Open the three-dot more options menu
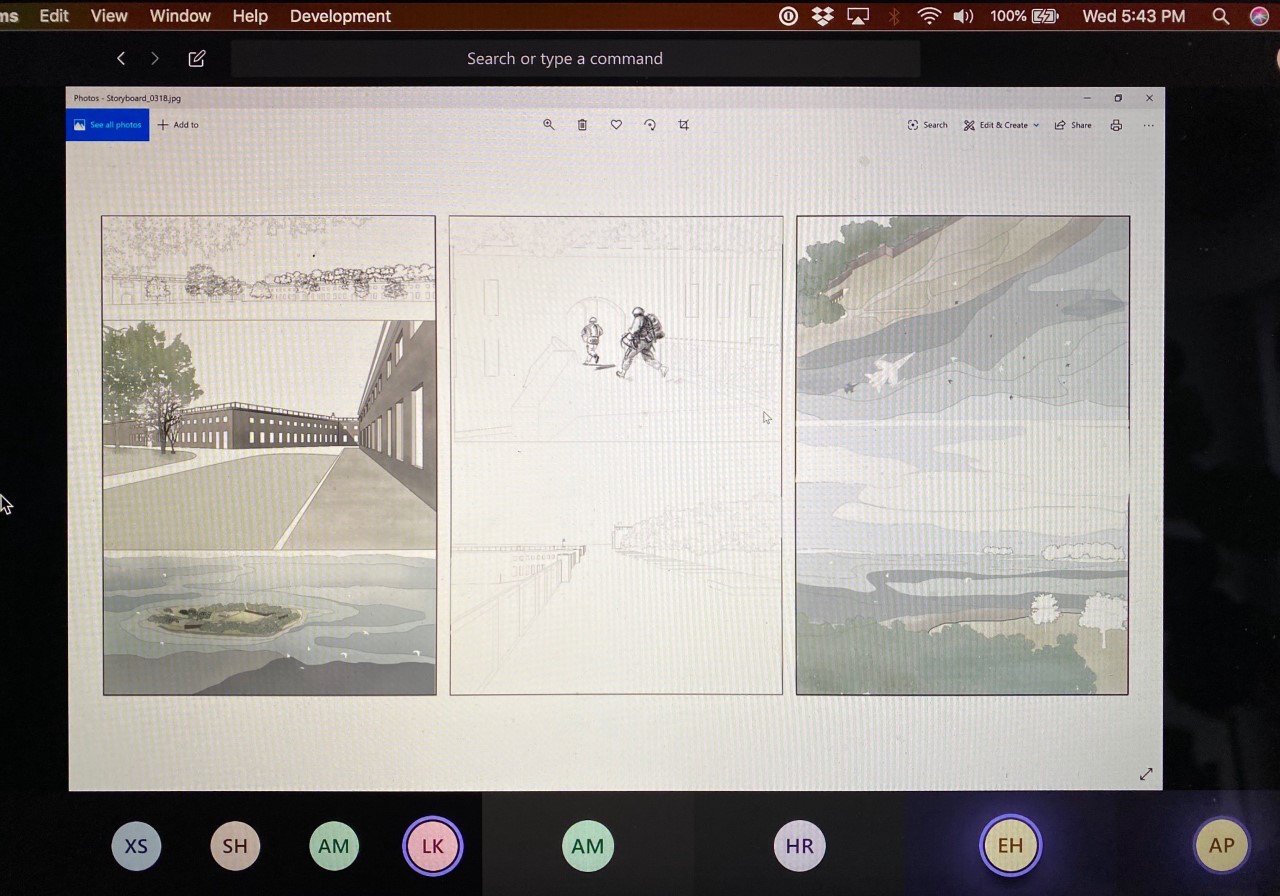1280x896 pixels. (x=1149, y=125)
